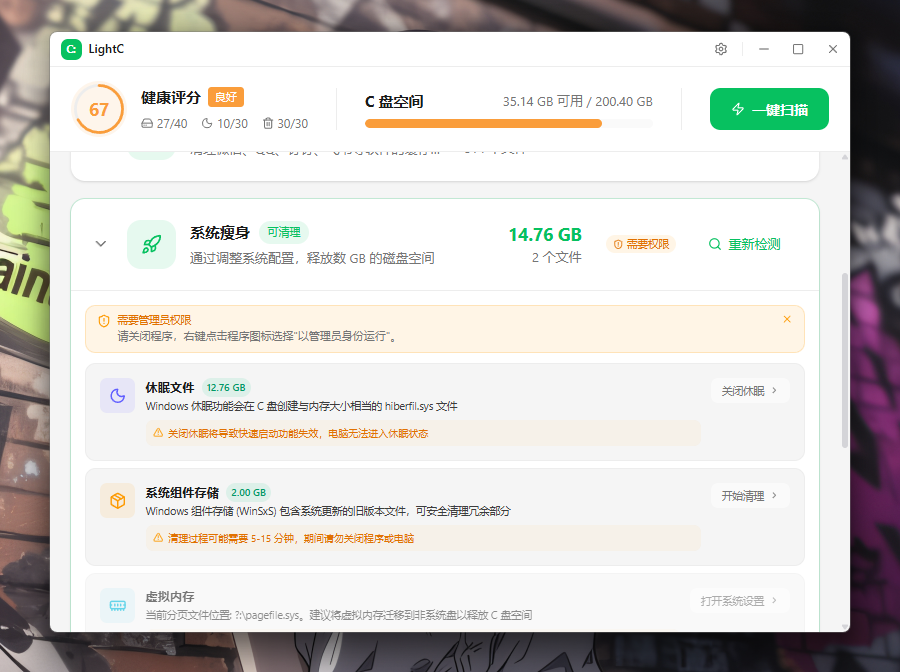The image size is (900, 672).
Task: Click the 2.00 GB size tag
Action: pyautogui.click(x=249, y=492)
